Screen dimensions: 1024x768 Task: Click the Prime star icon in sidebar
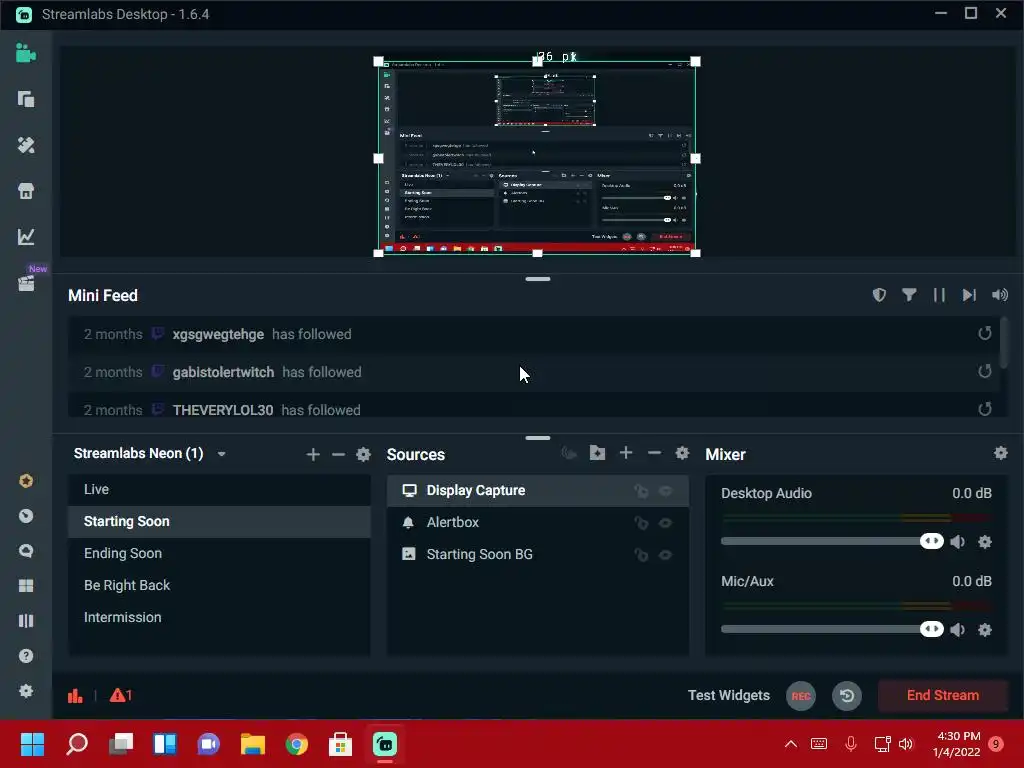(25, 481)
